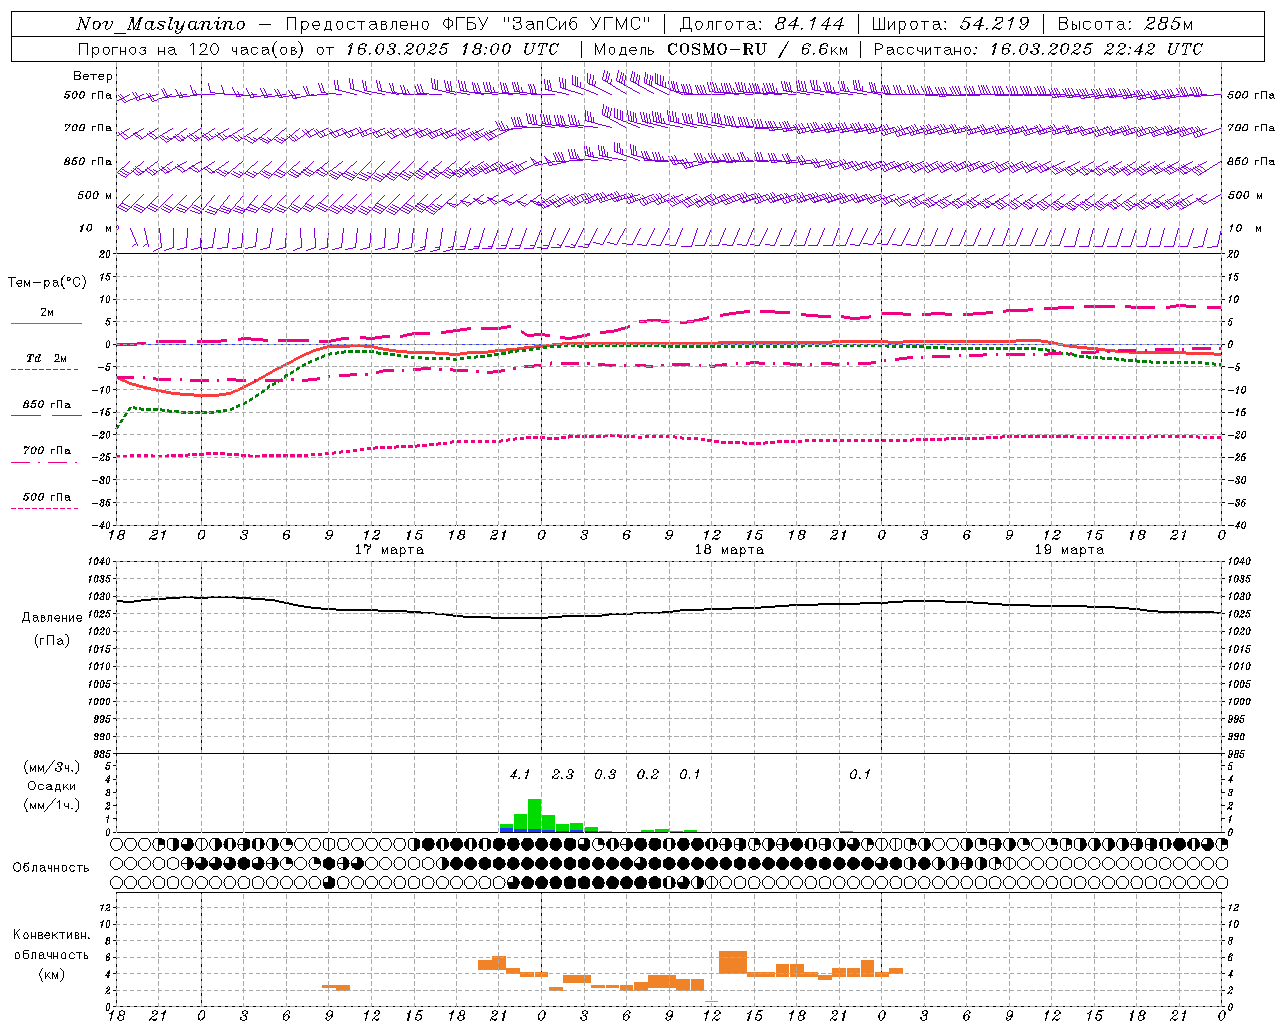
Task: Click the 500 гПа temperature legend entry
Action: point(46,497)
